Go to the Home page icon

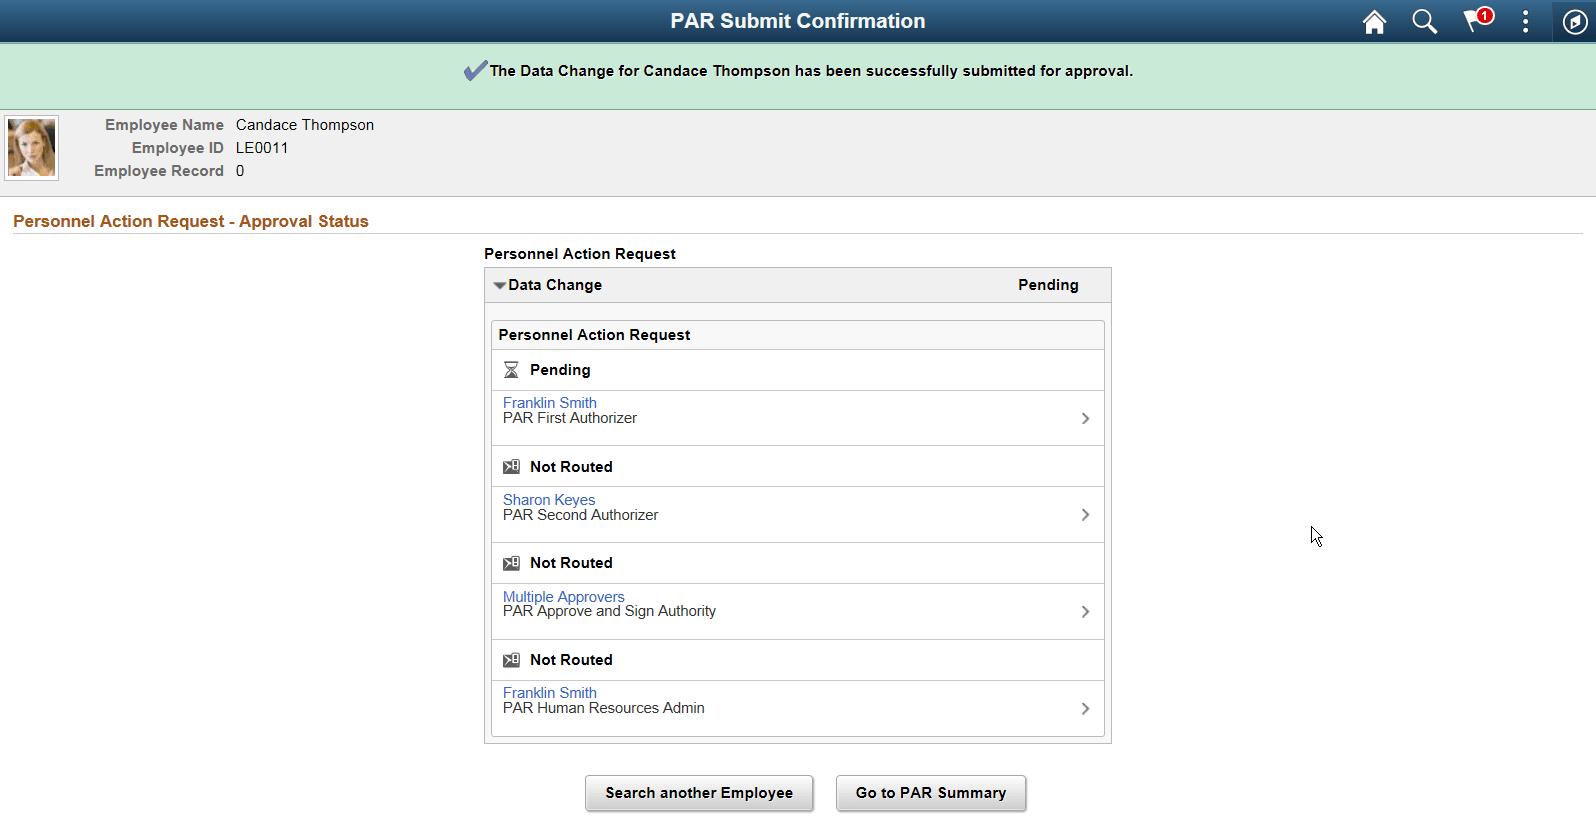[1374, 22]
